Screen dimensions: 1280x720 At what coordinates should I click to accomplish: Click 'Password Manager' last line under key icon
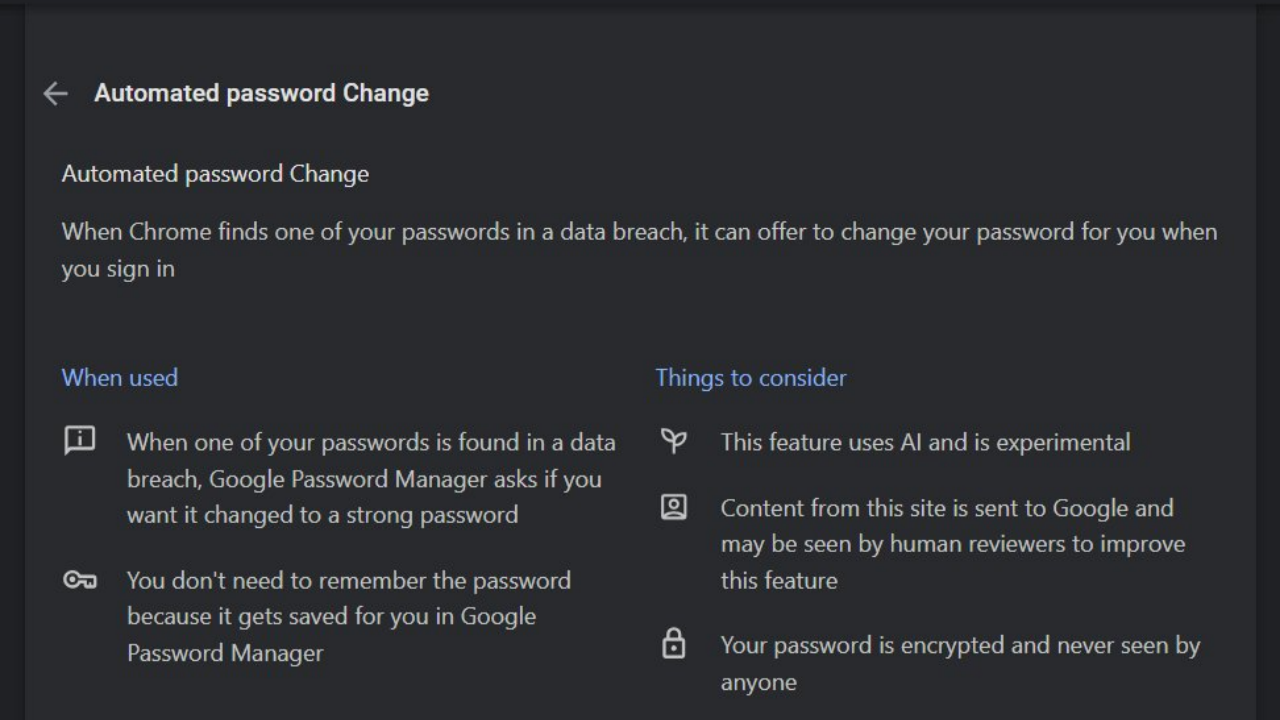click(x=225, y=653)
